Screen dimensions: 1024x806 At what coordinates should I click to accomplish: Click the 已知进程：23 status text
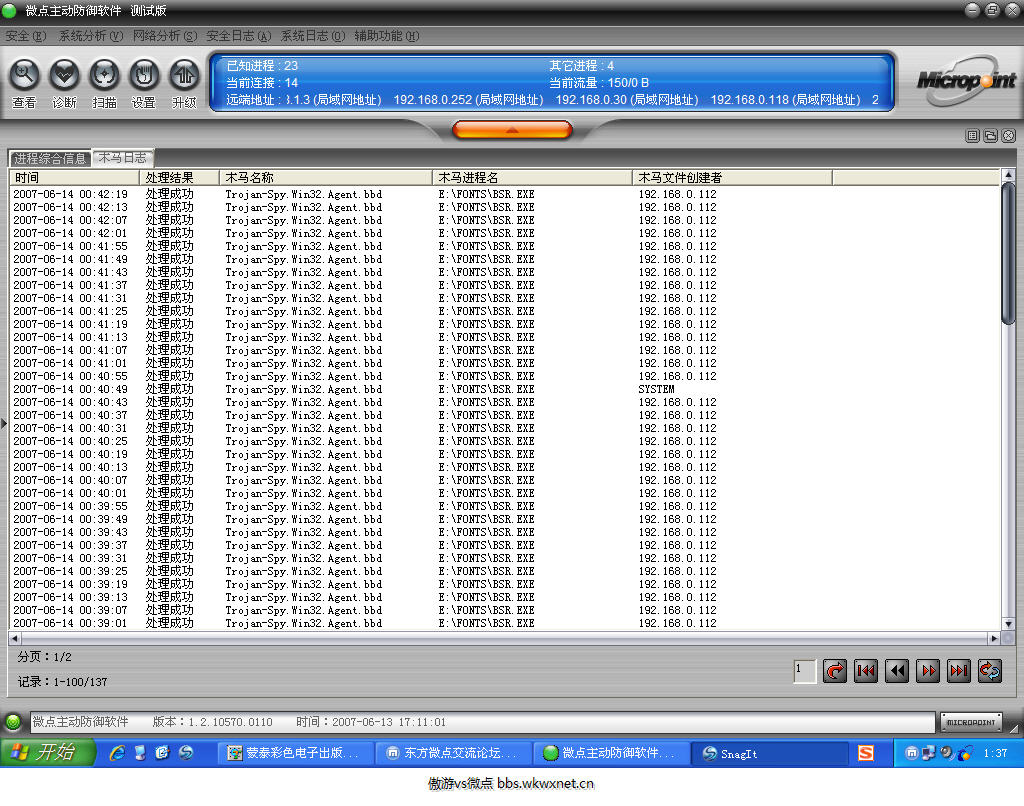(x=262, y=66)
